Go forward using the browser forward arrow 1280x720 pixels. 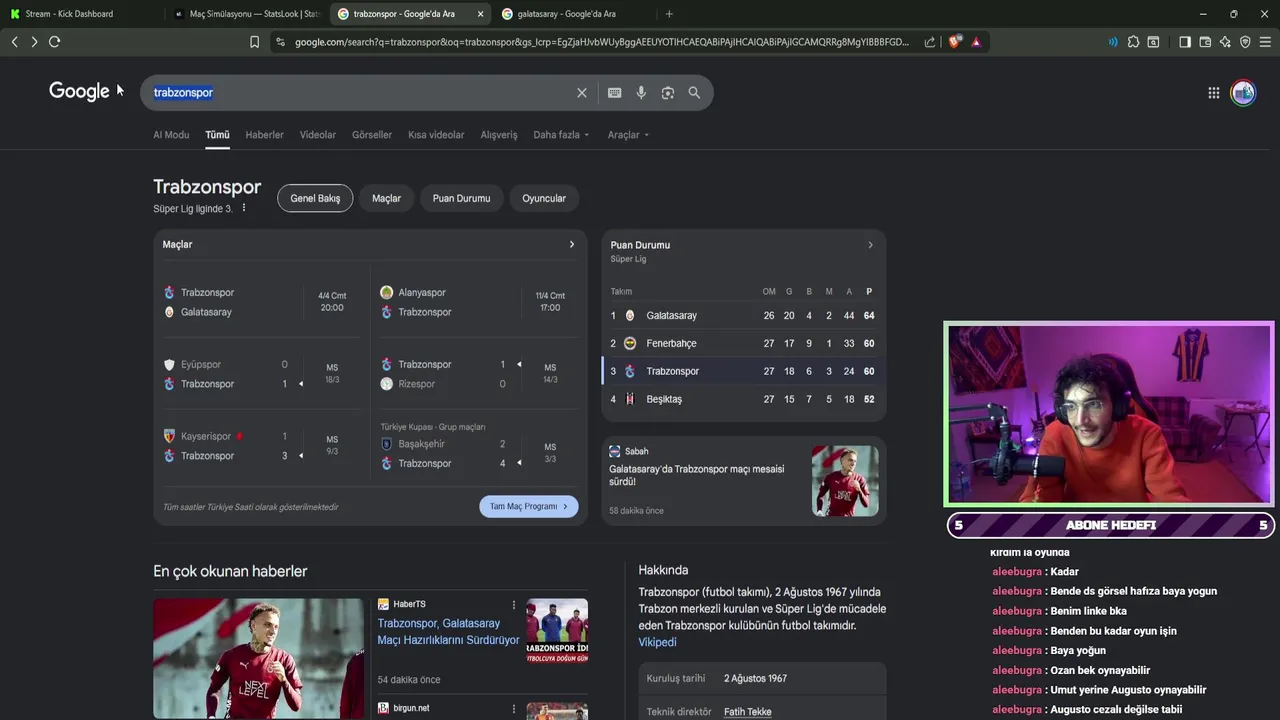34,42
